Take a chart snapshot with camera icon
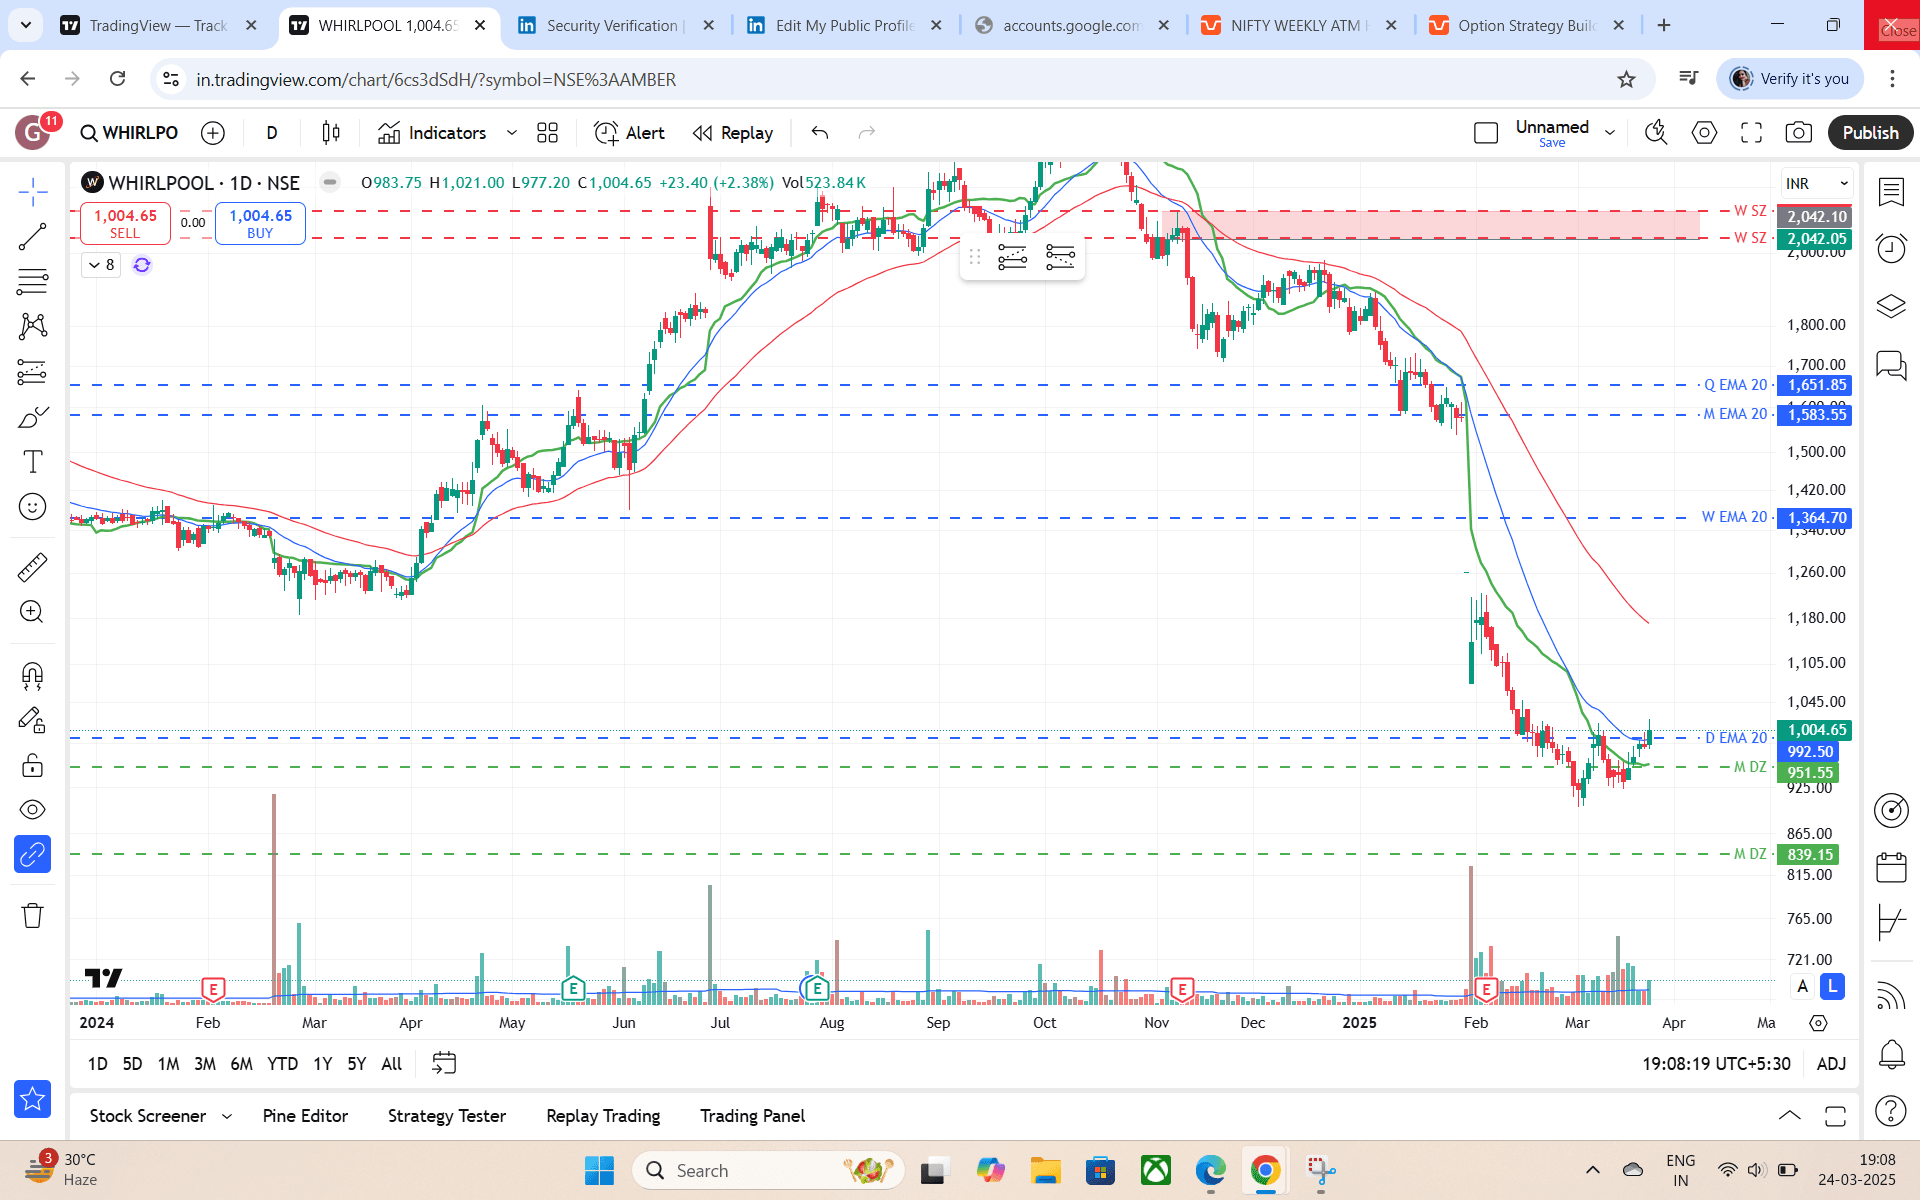1920x1200 pixels. coord(1798,133)
